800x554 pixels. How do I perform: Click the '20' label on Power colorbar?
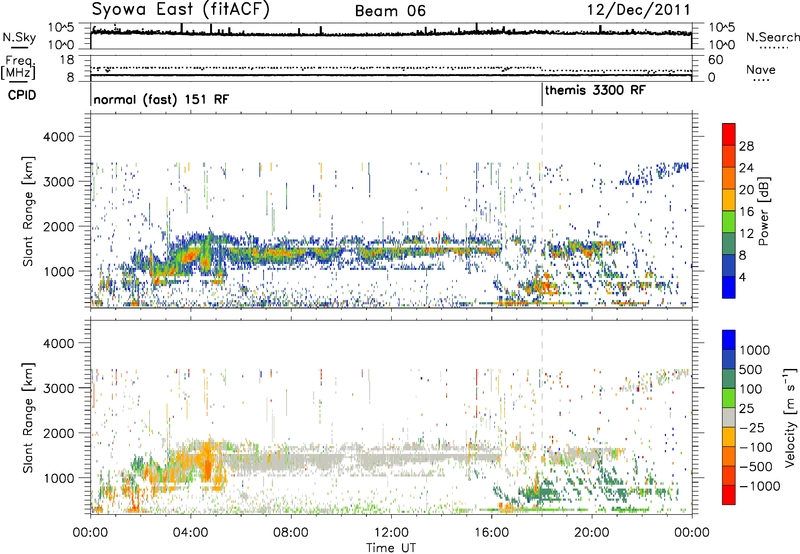click(746, 190)
